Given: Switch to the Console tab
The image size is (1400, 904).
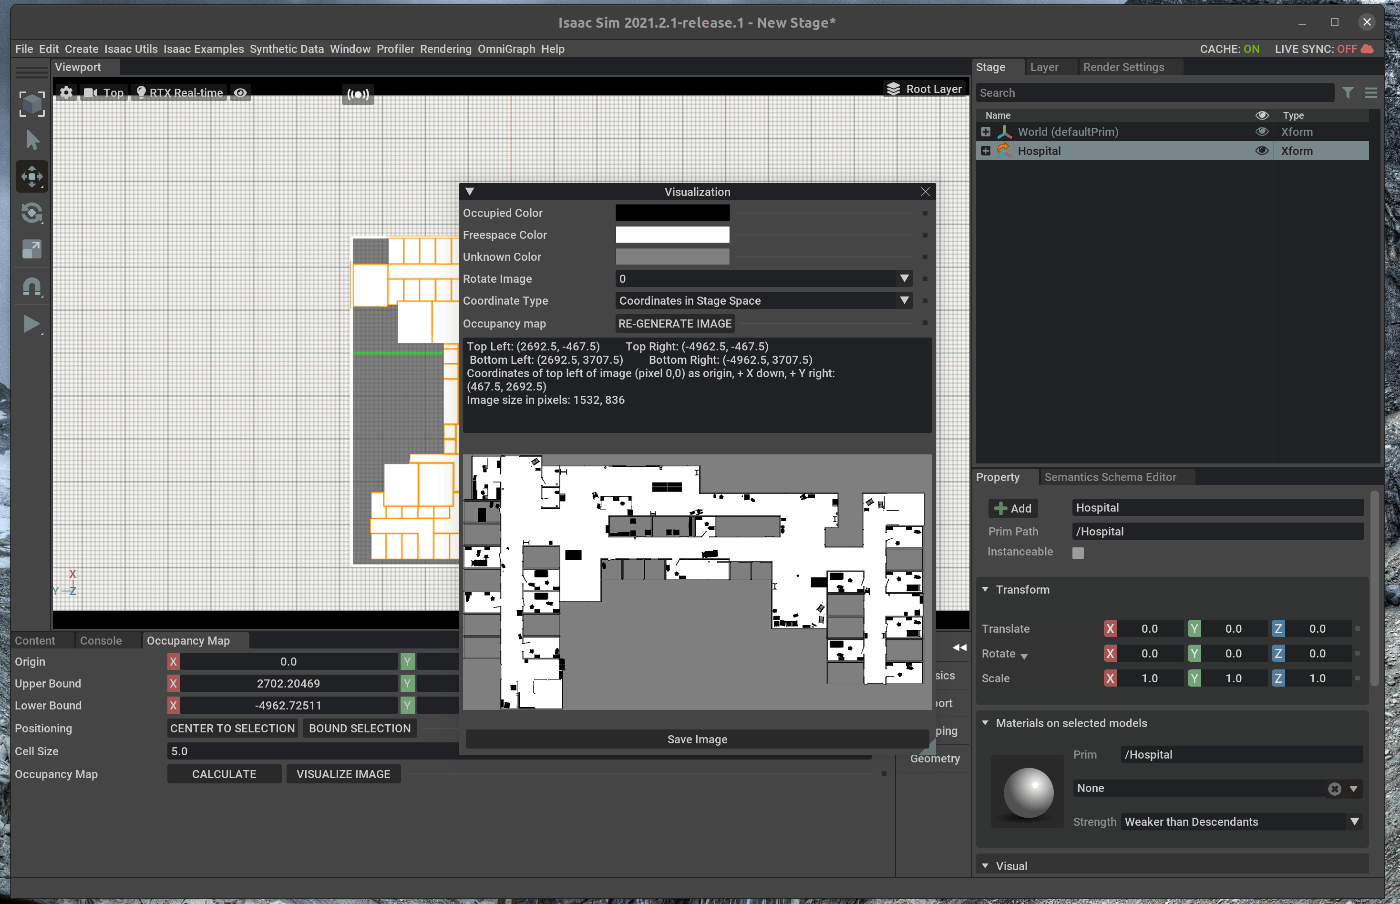Looking at the screenshot, I should tap(101, 641).
